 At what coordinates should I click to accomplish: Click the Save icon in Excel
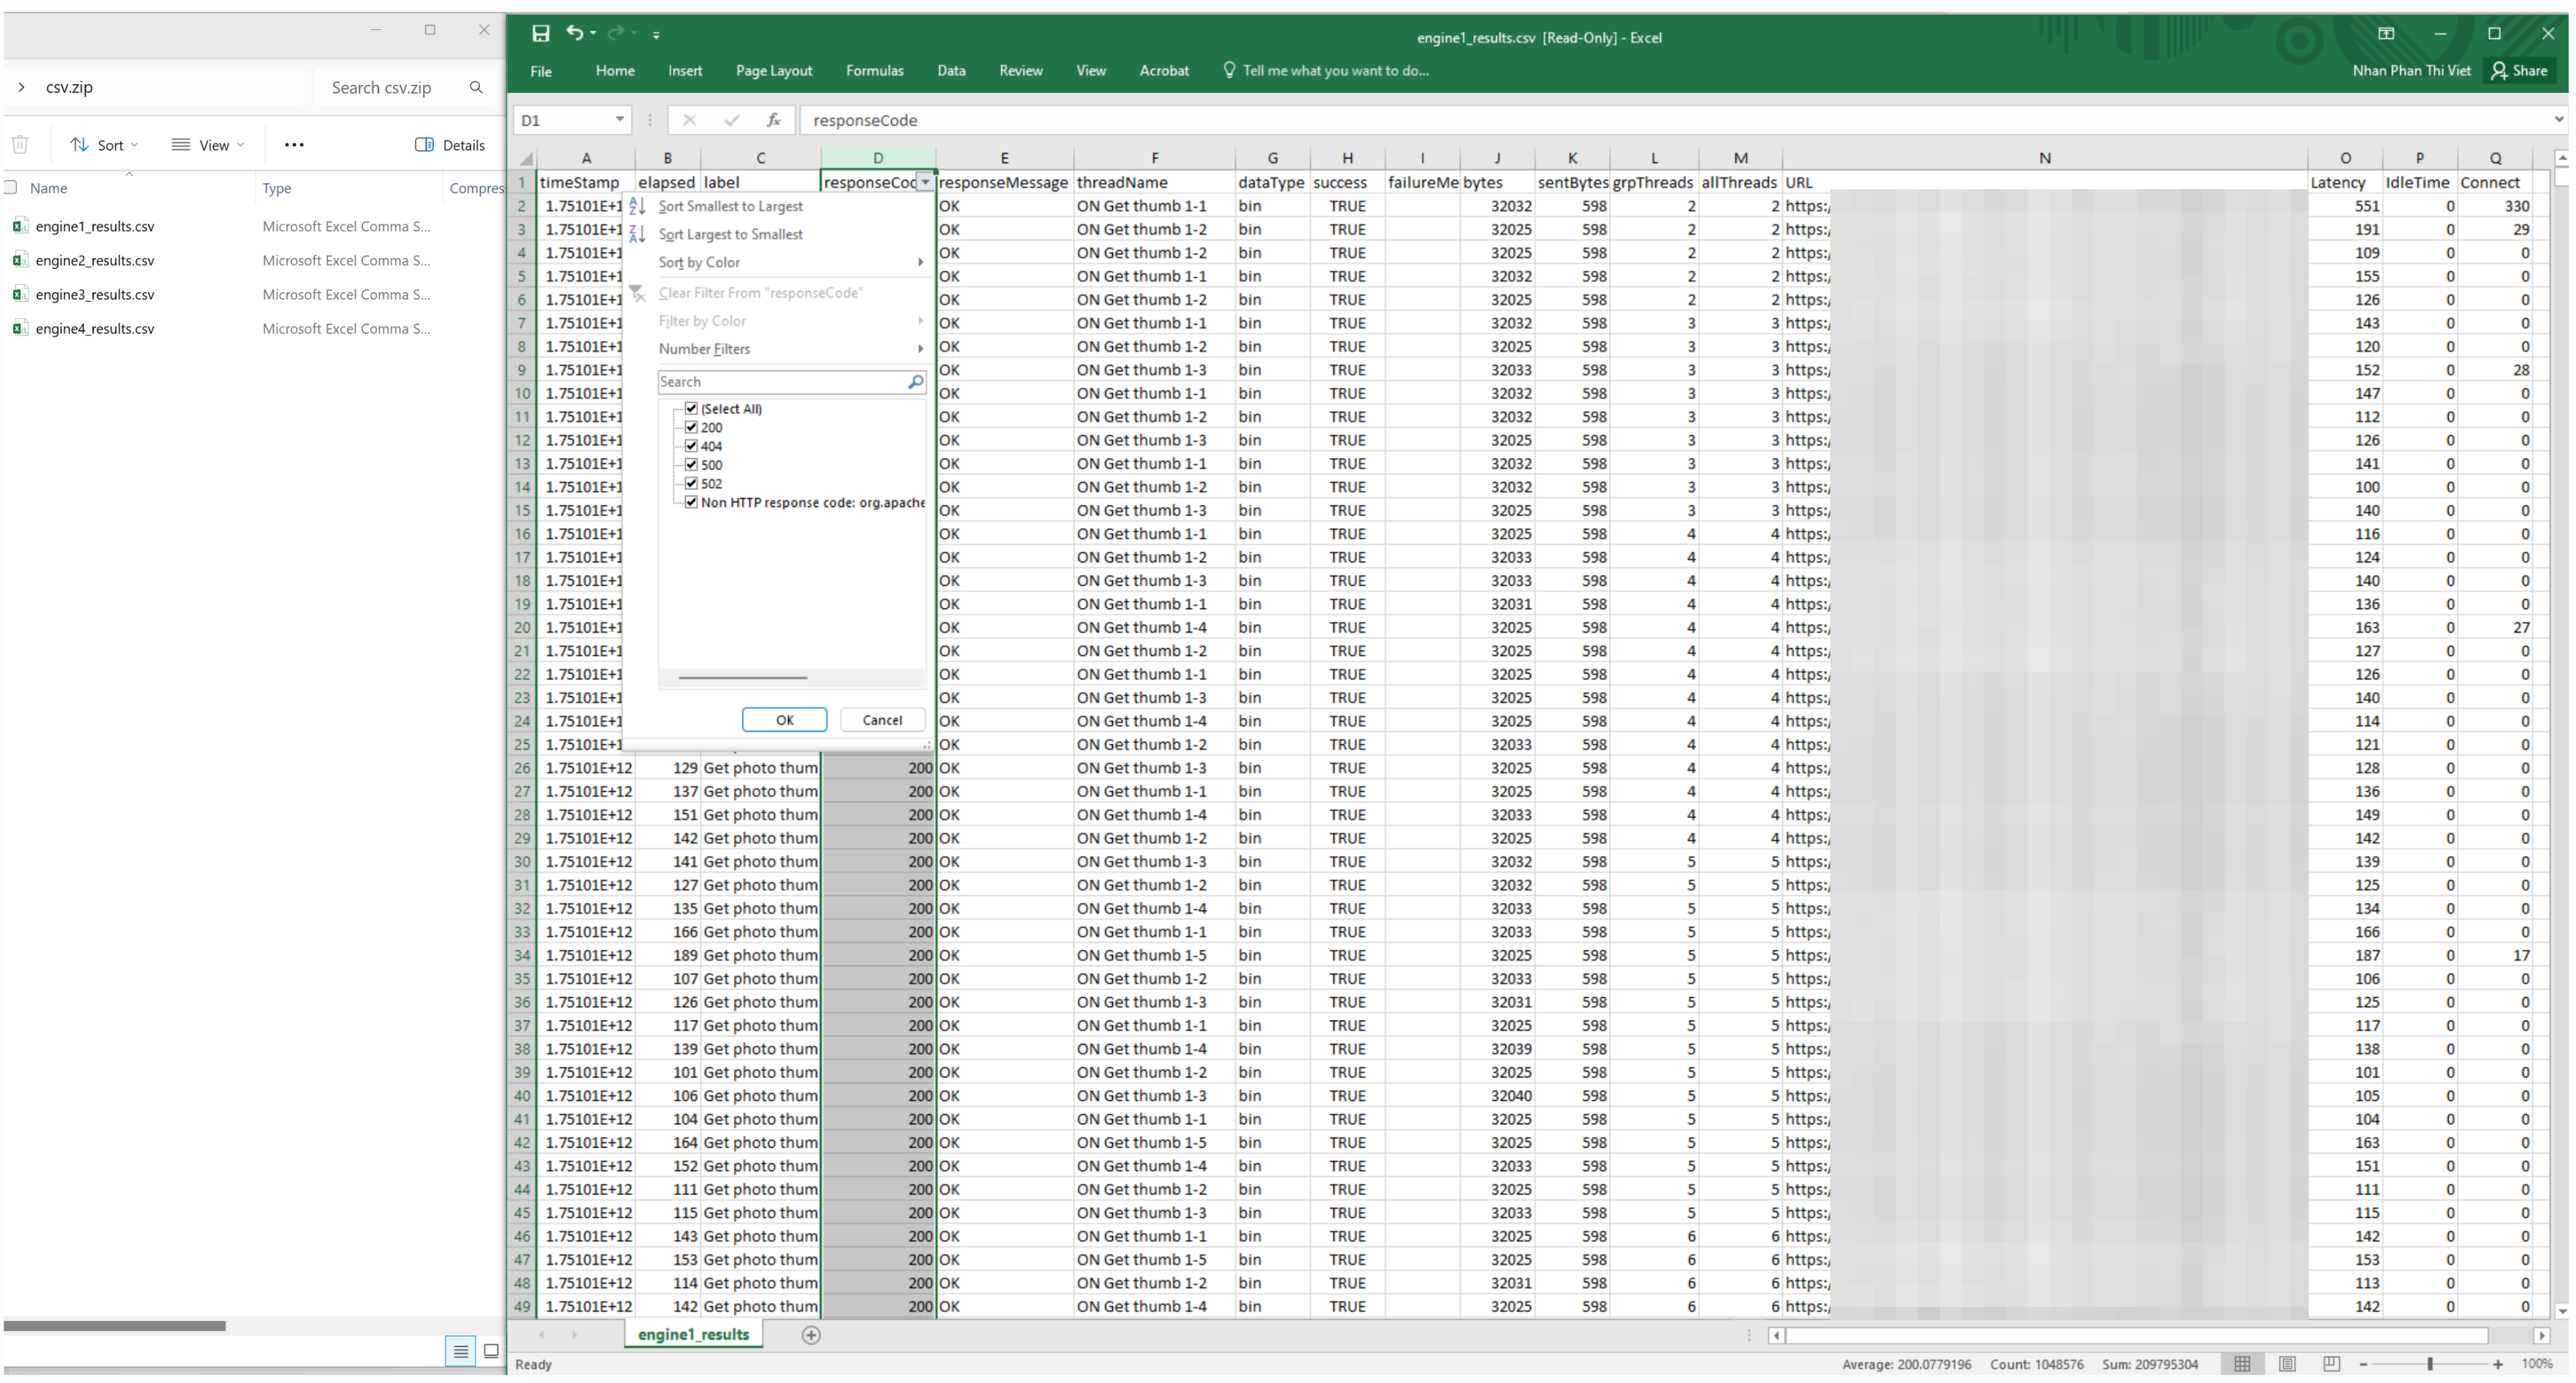[540, 33]
